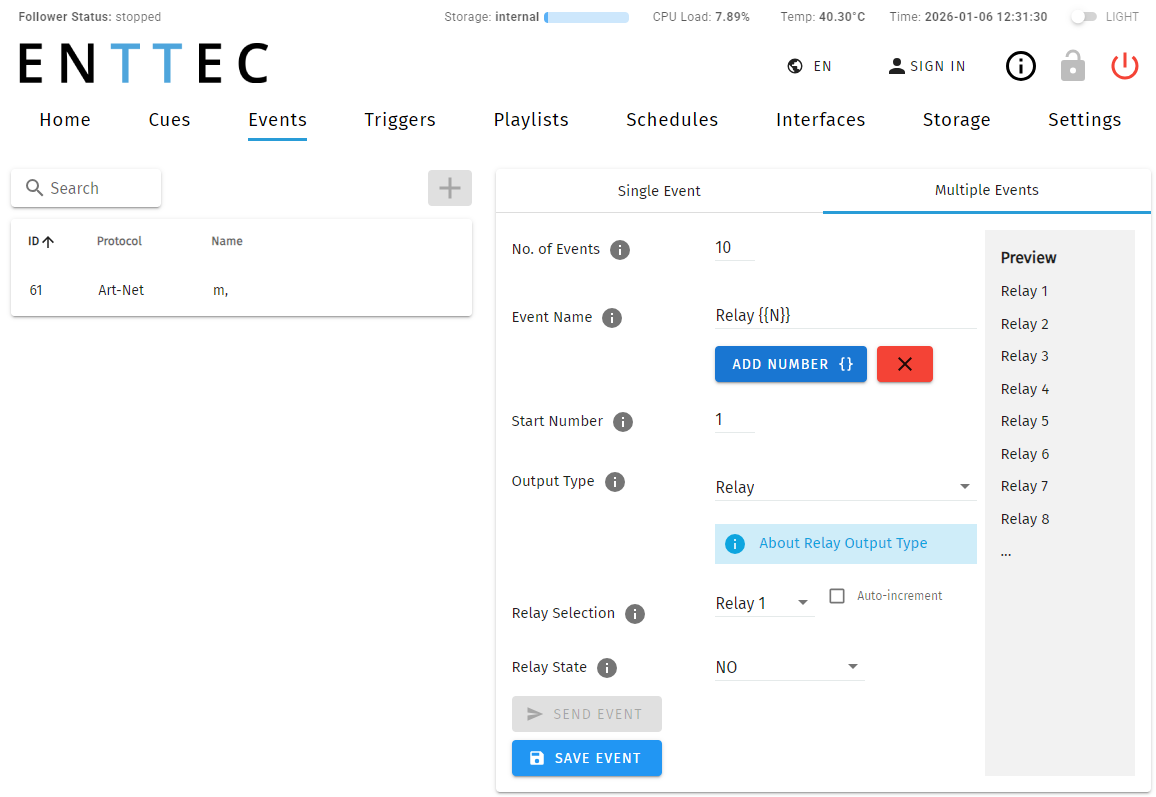The width and height of the screenshot is (1156, 797).
Task: Show info for Relay Selection
Action: [x=635, y=614]
